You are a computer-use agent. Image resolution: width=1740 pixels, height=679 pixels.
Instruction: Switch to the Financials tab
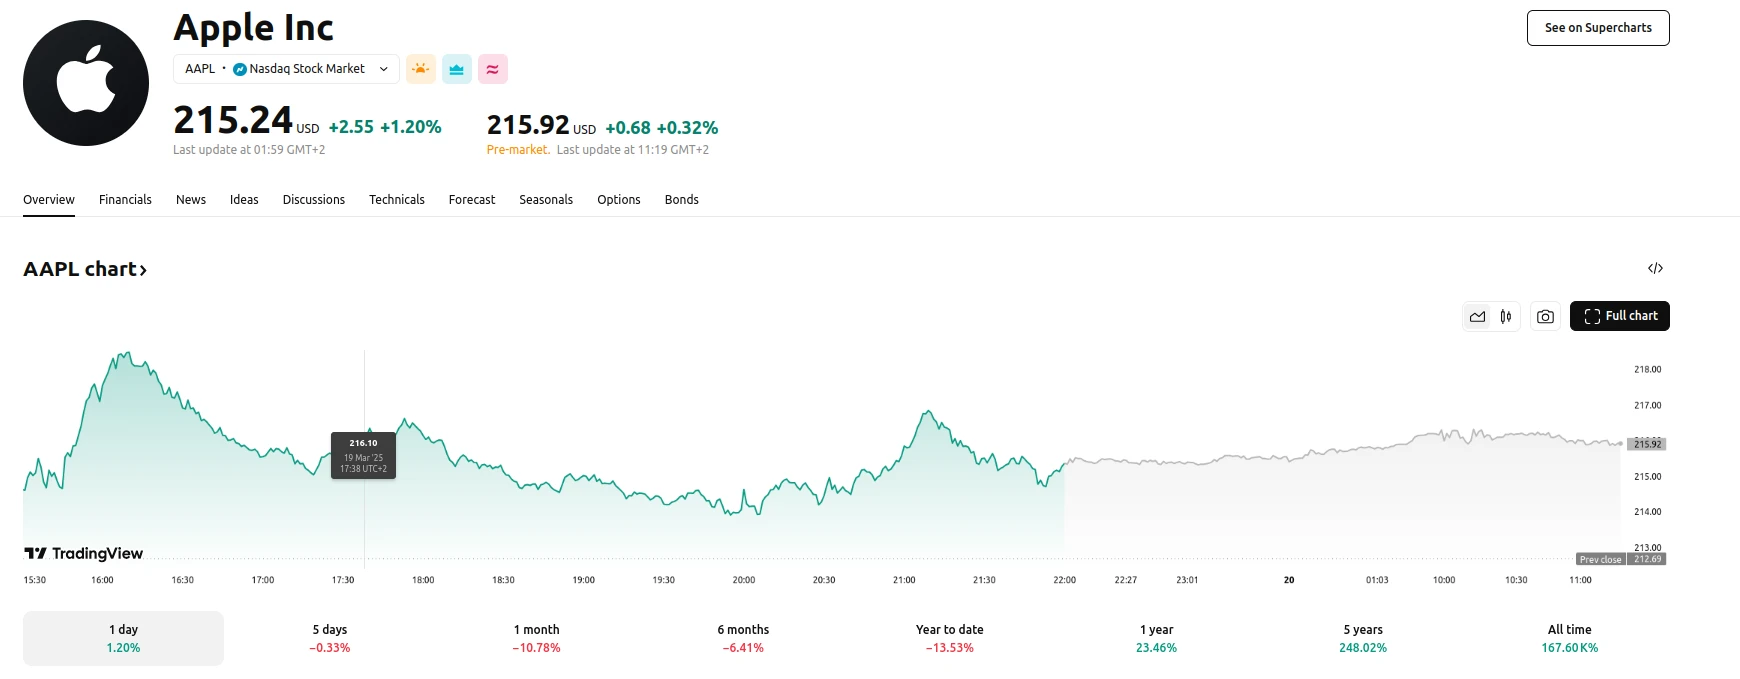125,199
